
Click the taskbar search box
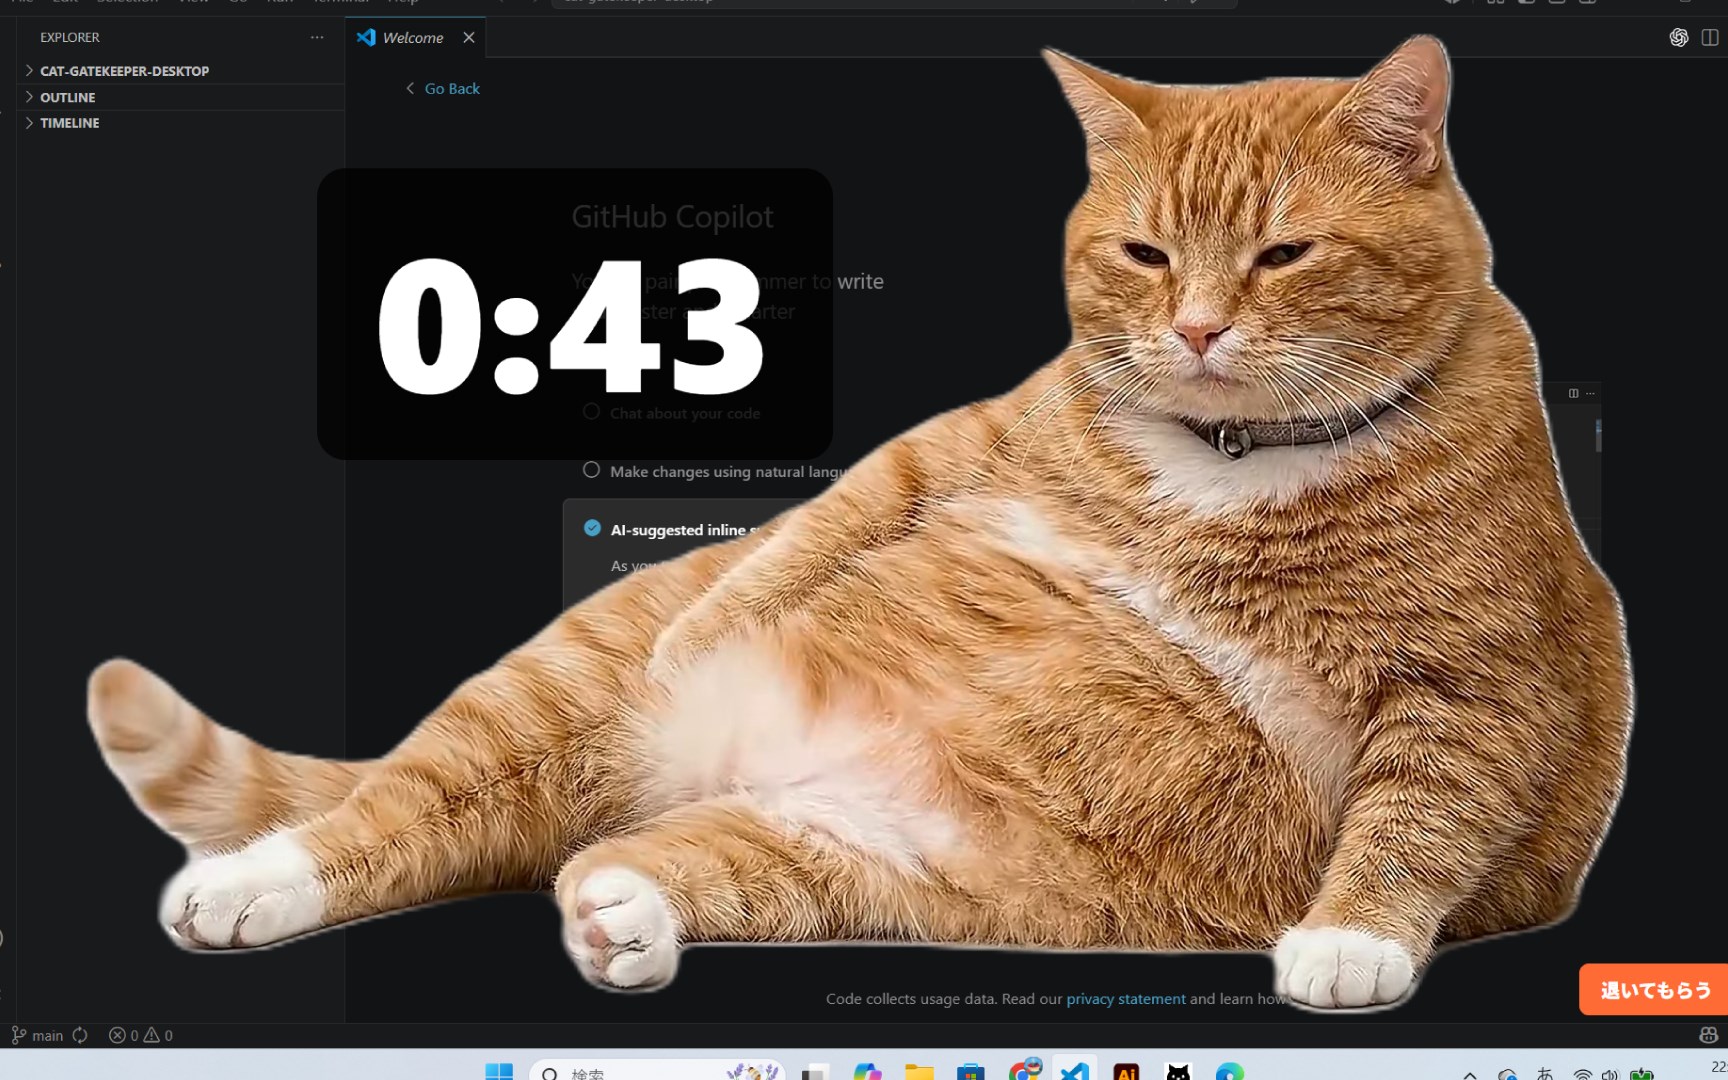[657, 1070]
